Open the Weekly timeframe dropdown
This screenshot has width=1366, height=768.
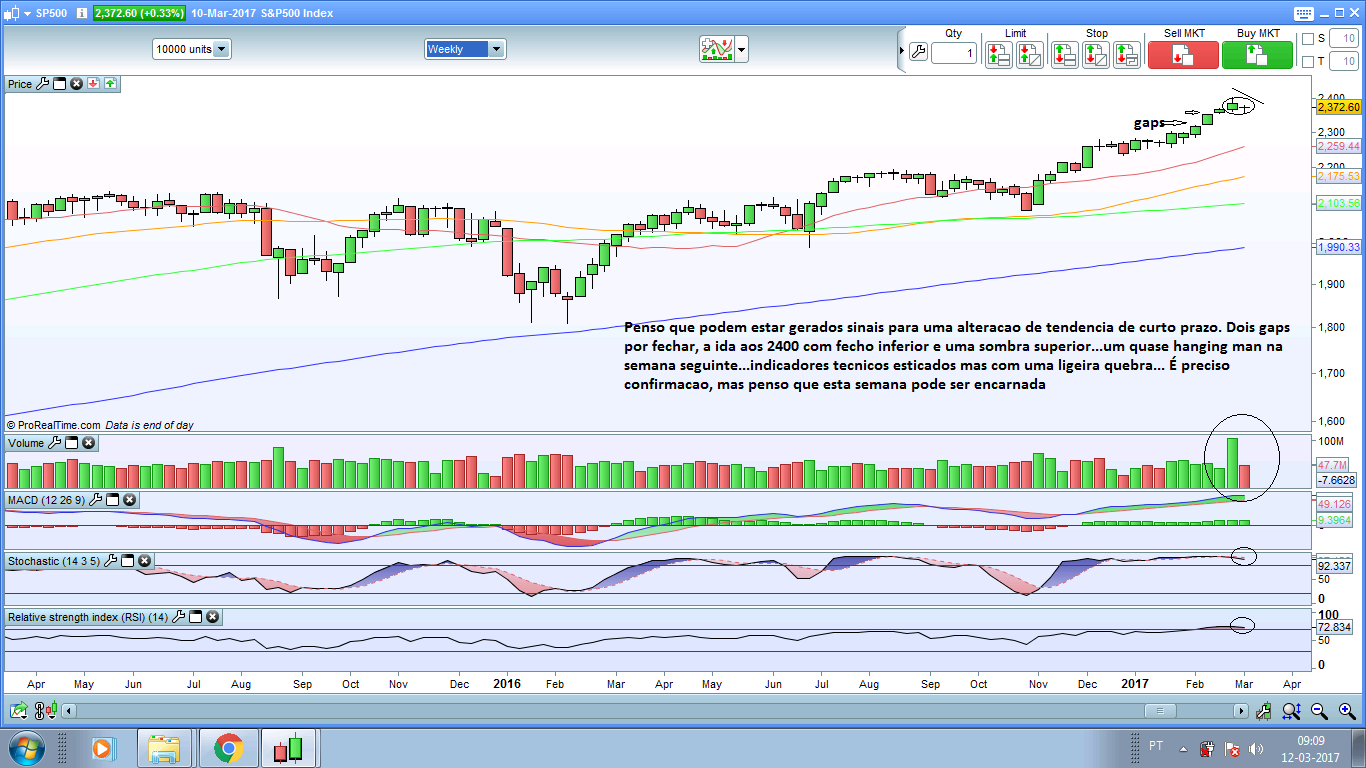(x=466, y=49)
